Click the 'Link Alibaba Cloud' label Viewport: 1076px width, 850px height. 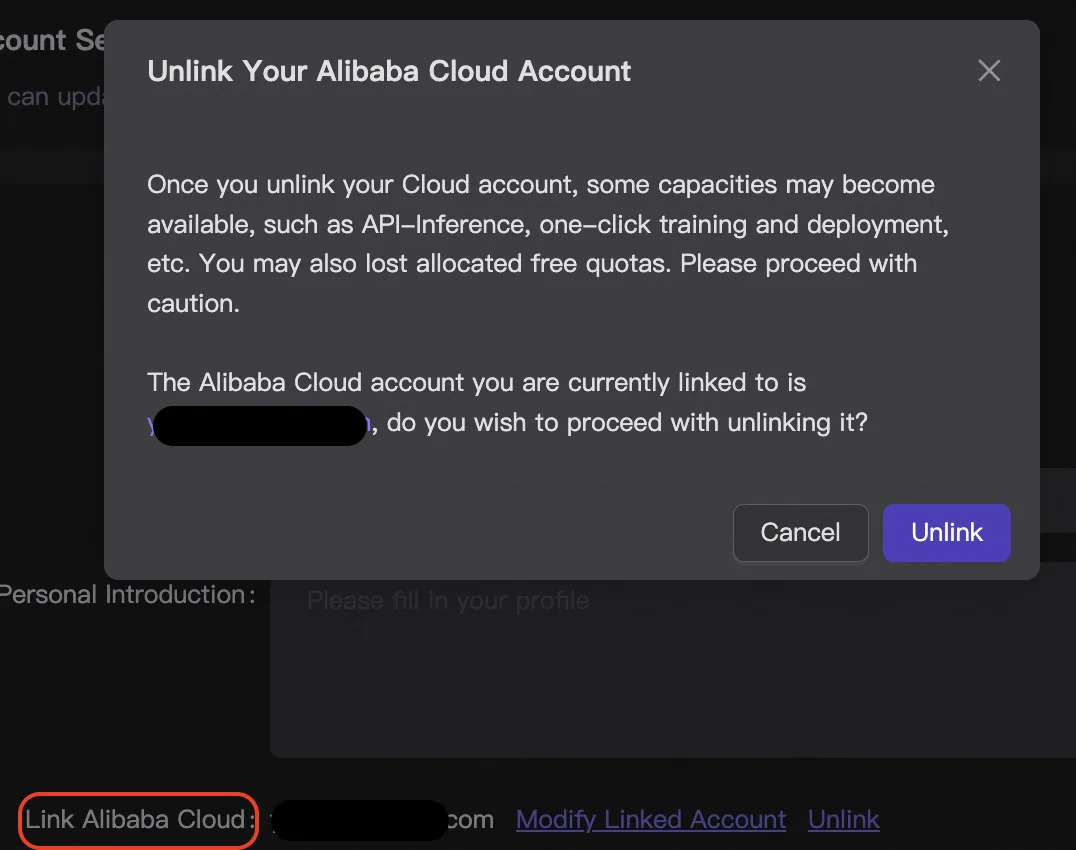coord(135,820)
